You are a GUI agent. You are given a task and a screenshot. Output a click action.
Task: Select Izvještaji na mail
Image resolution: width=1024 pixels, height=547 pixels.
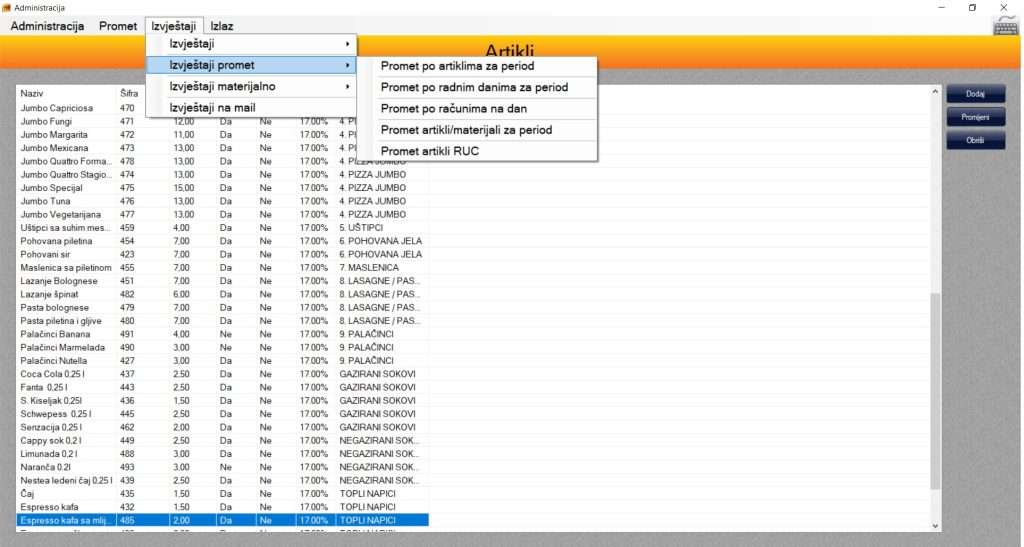[x=251, y=108]
